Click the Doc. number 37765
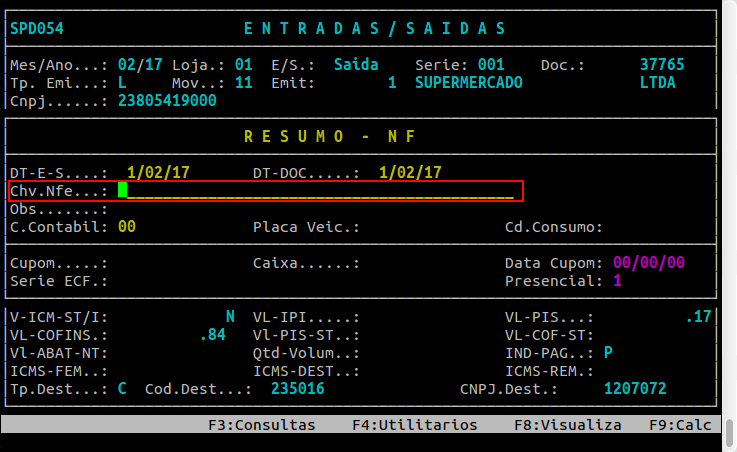Viewport: 737px width, 452px height. click(662, 64)
